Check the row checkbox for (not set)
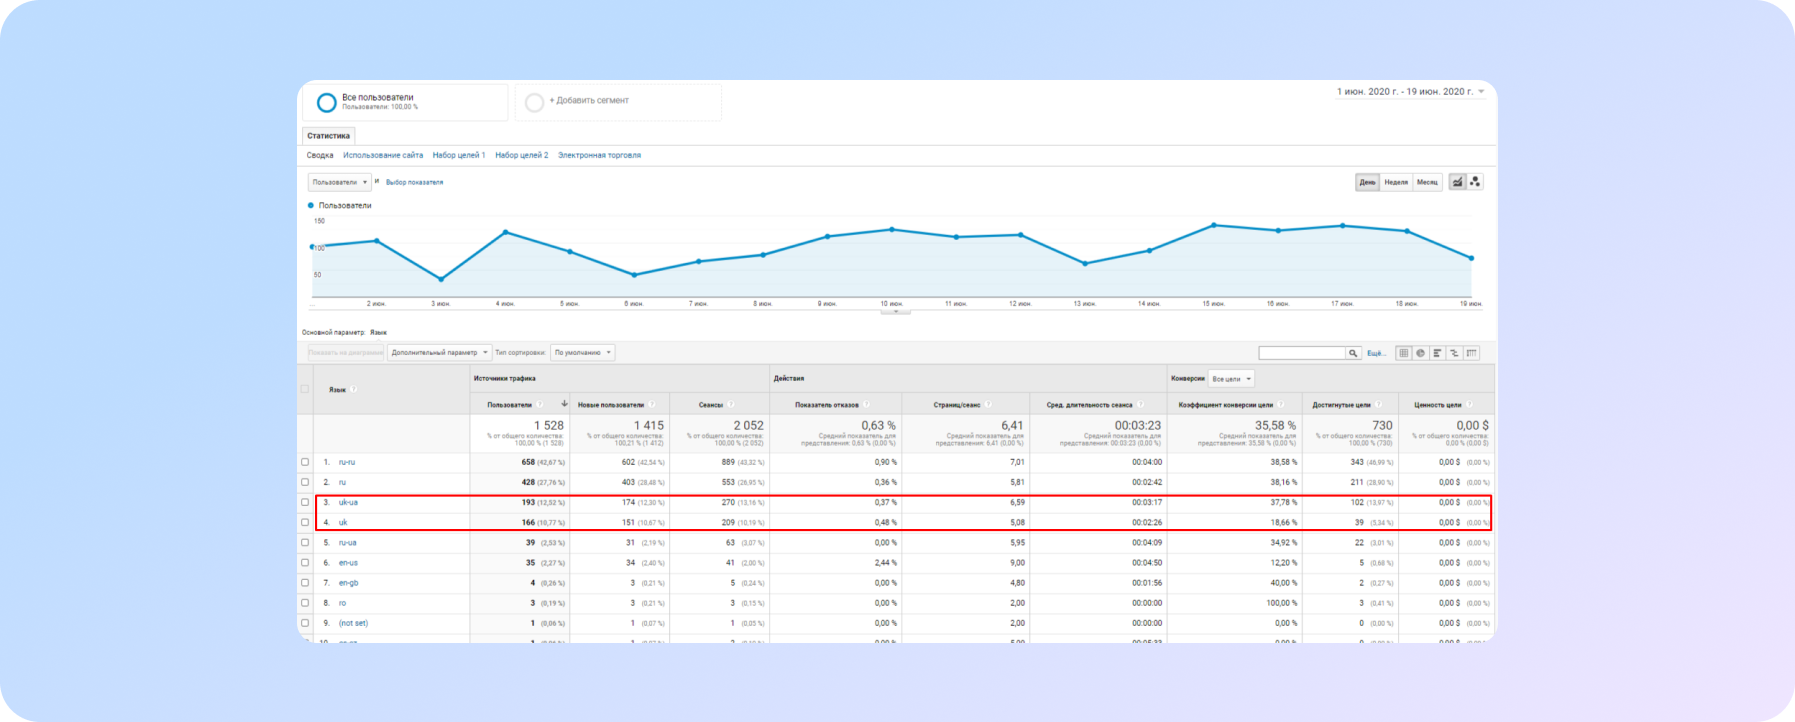This screenshot has height=722, width=1795. [305, 623]
